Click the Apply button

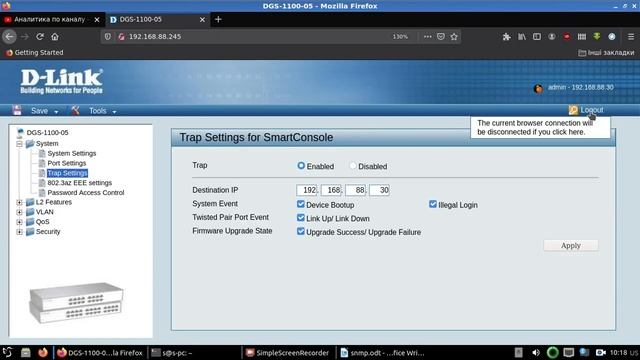click(571, 246)
